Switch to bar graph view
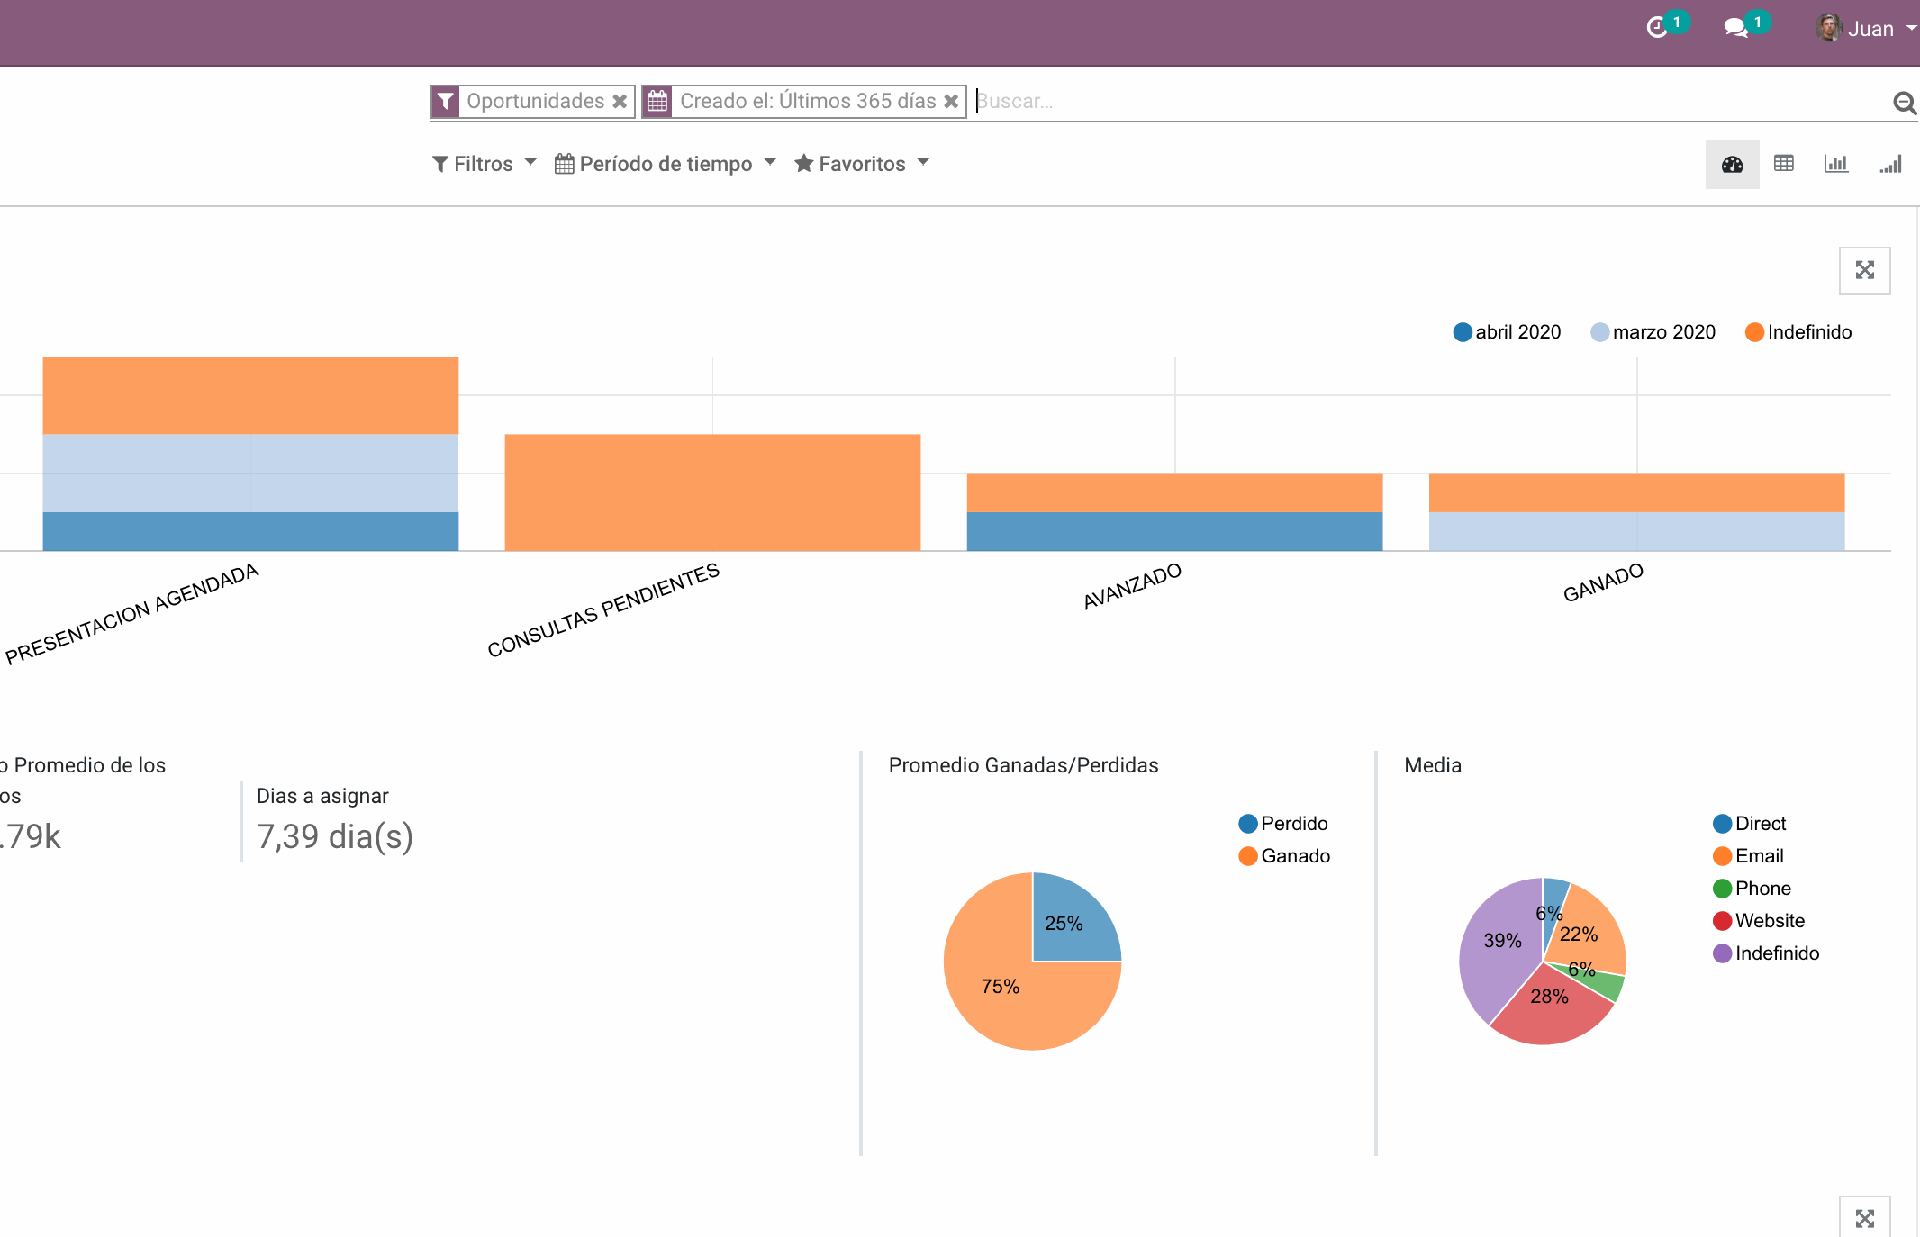1920x1237 pixels. (1836, 164)
